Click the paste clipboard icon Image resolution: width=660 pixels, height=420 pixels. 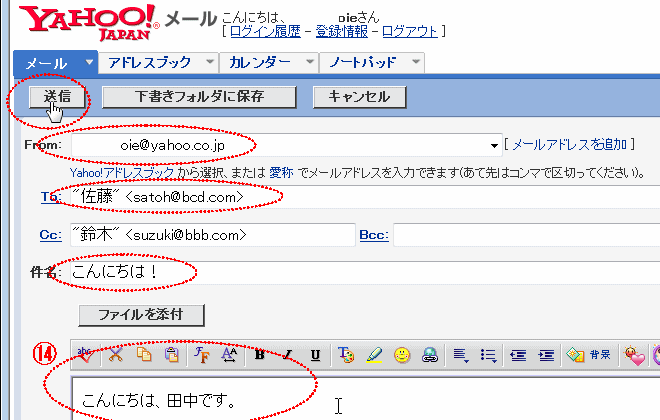(171, 354)
